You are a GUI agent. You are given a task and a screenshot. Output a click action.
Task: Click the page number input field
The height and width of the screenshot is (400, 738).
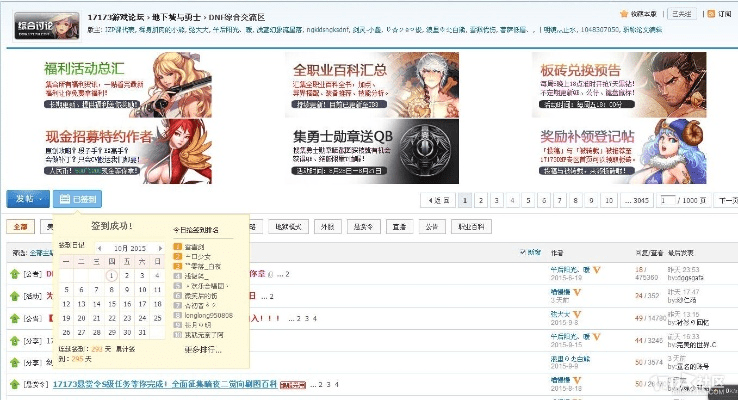(667, 200)
